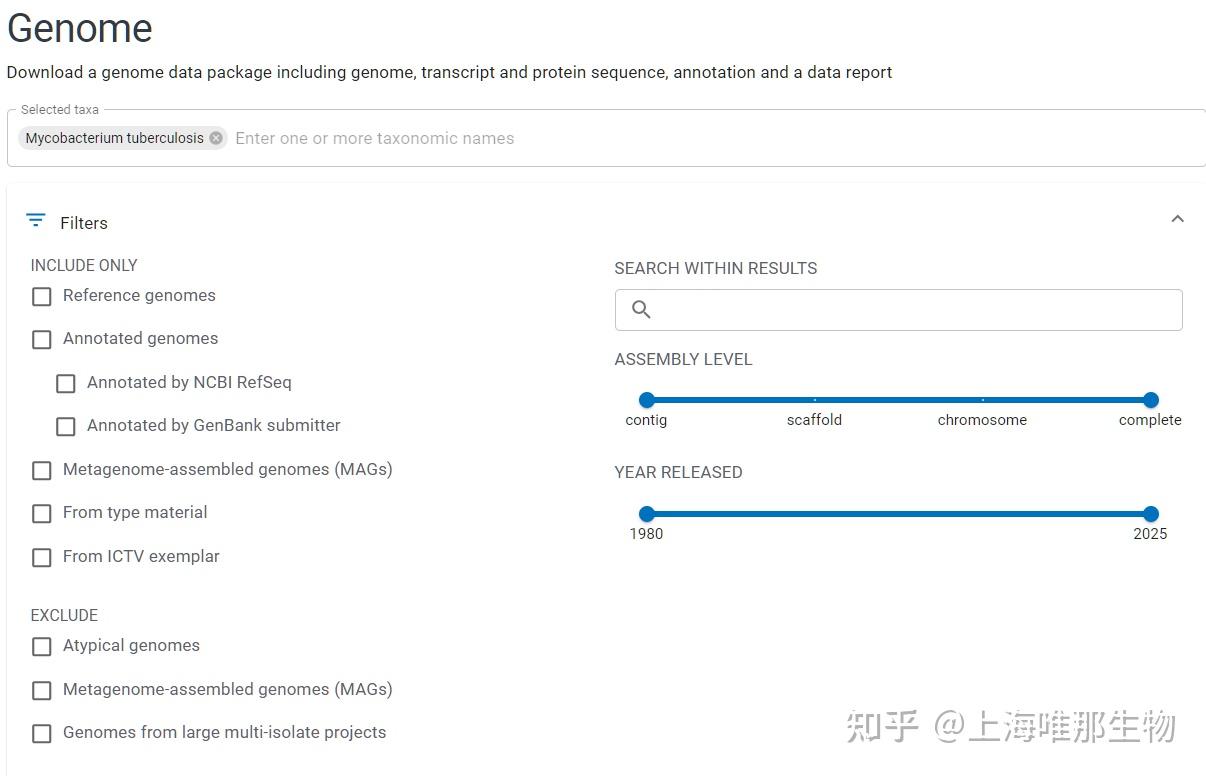Click the magnifying glass search icon
1206x776 pixels.
pos(641,309)
